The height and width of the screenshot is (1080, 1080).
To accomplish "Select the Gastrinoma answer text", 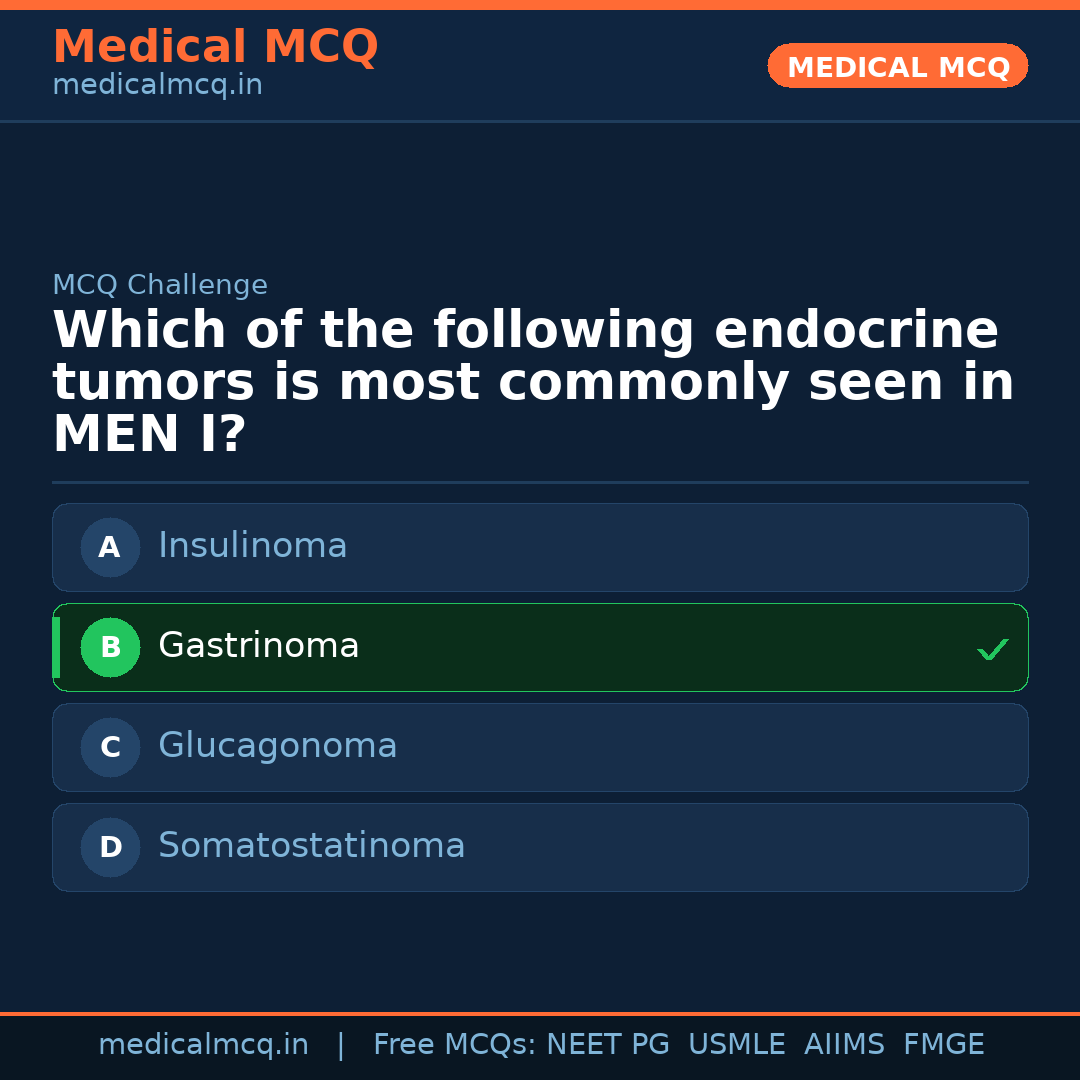I will click(258, 646).
